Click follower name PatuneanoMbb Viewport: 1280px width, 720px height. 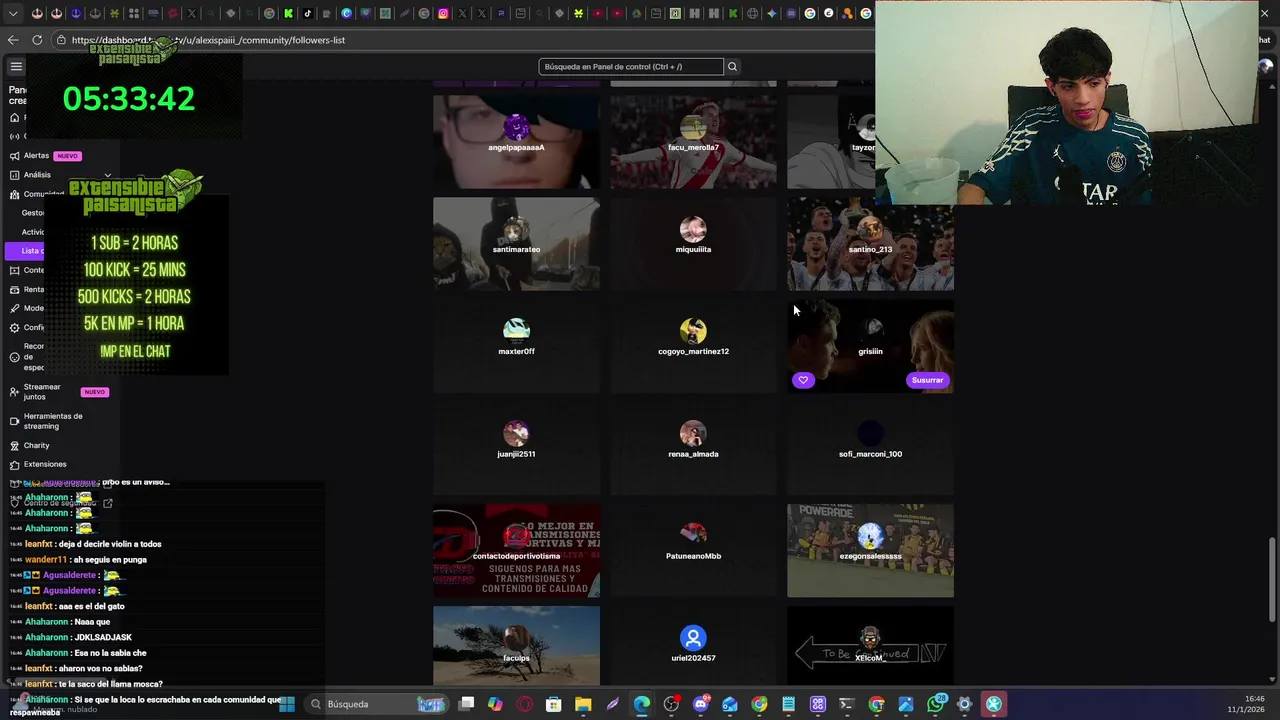(693, 556)
